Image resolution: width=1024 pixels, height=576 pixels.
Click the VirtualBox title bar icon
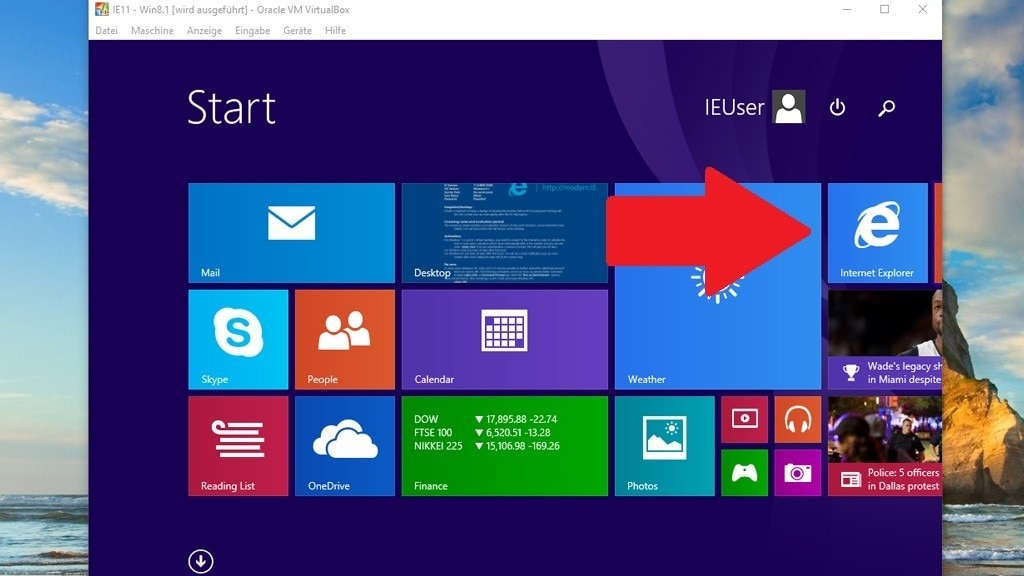pyautogui.click(x=102, y=9)
